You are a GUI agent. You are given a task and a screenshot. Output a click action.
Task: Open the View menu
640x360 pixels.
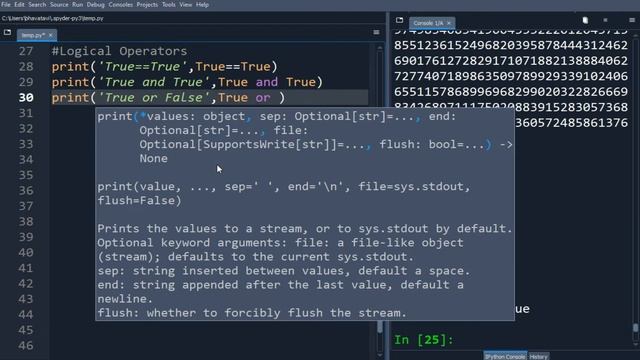click(186, 5)
